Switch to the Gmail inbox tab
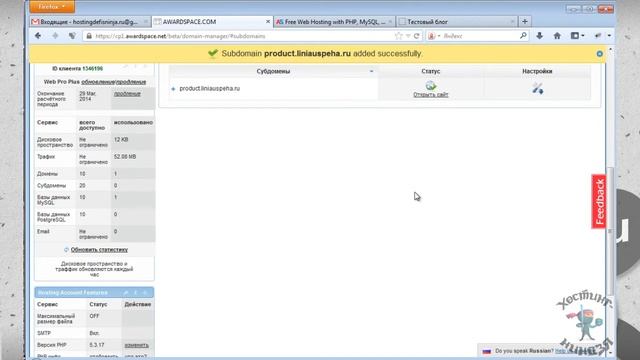Screen dimensions: 640x360 click(89, 22)
